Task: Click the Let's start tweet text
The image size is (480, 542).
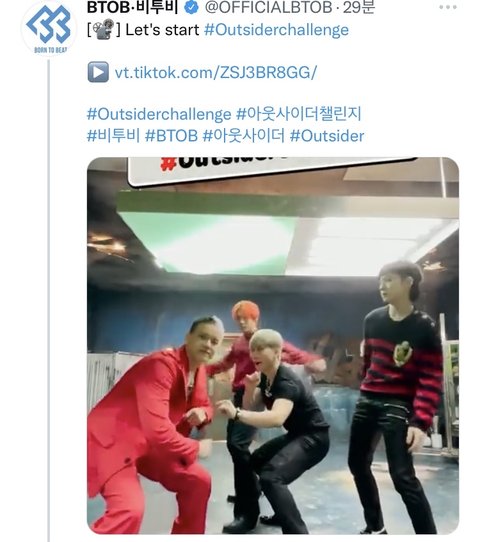Action: pyautogui.click(x=162, y=30)
